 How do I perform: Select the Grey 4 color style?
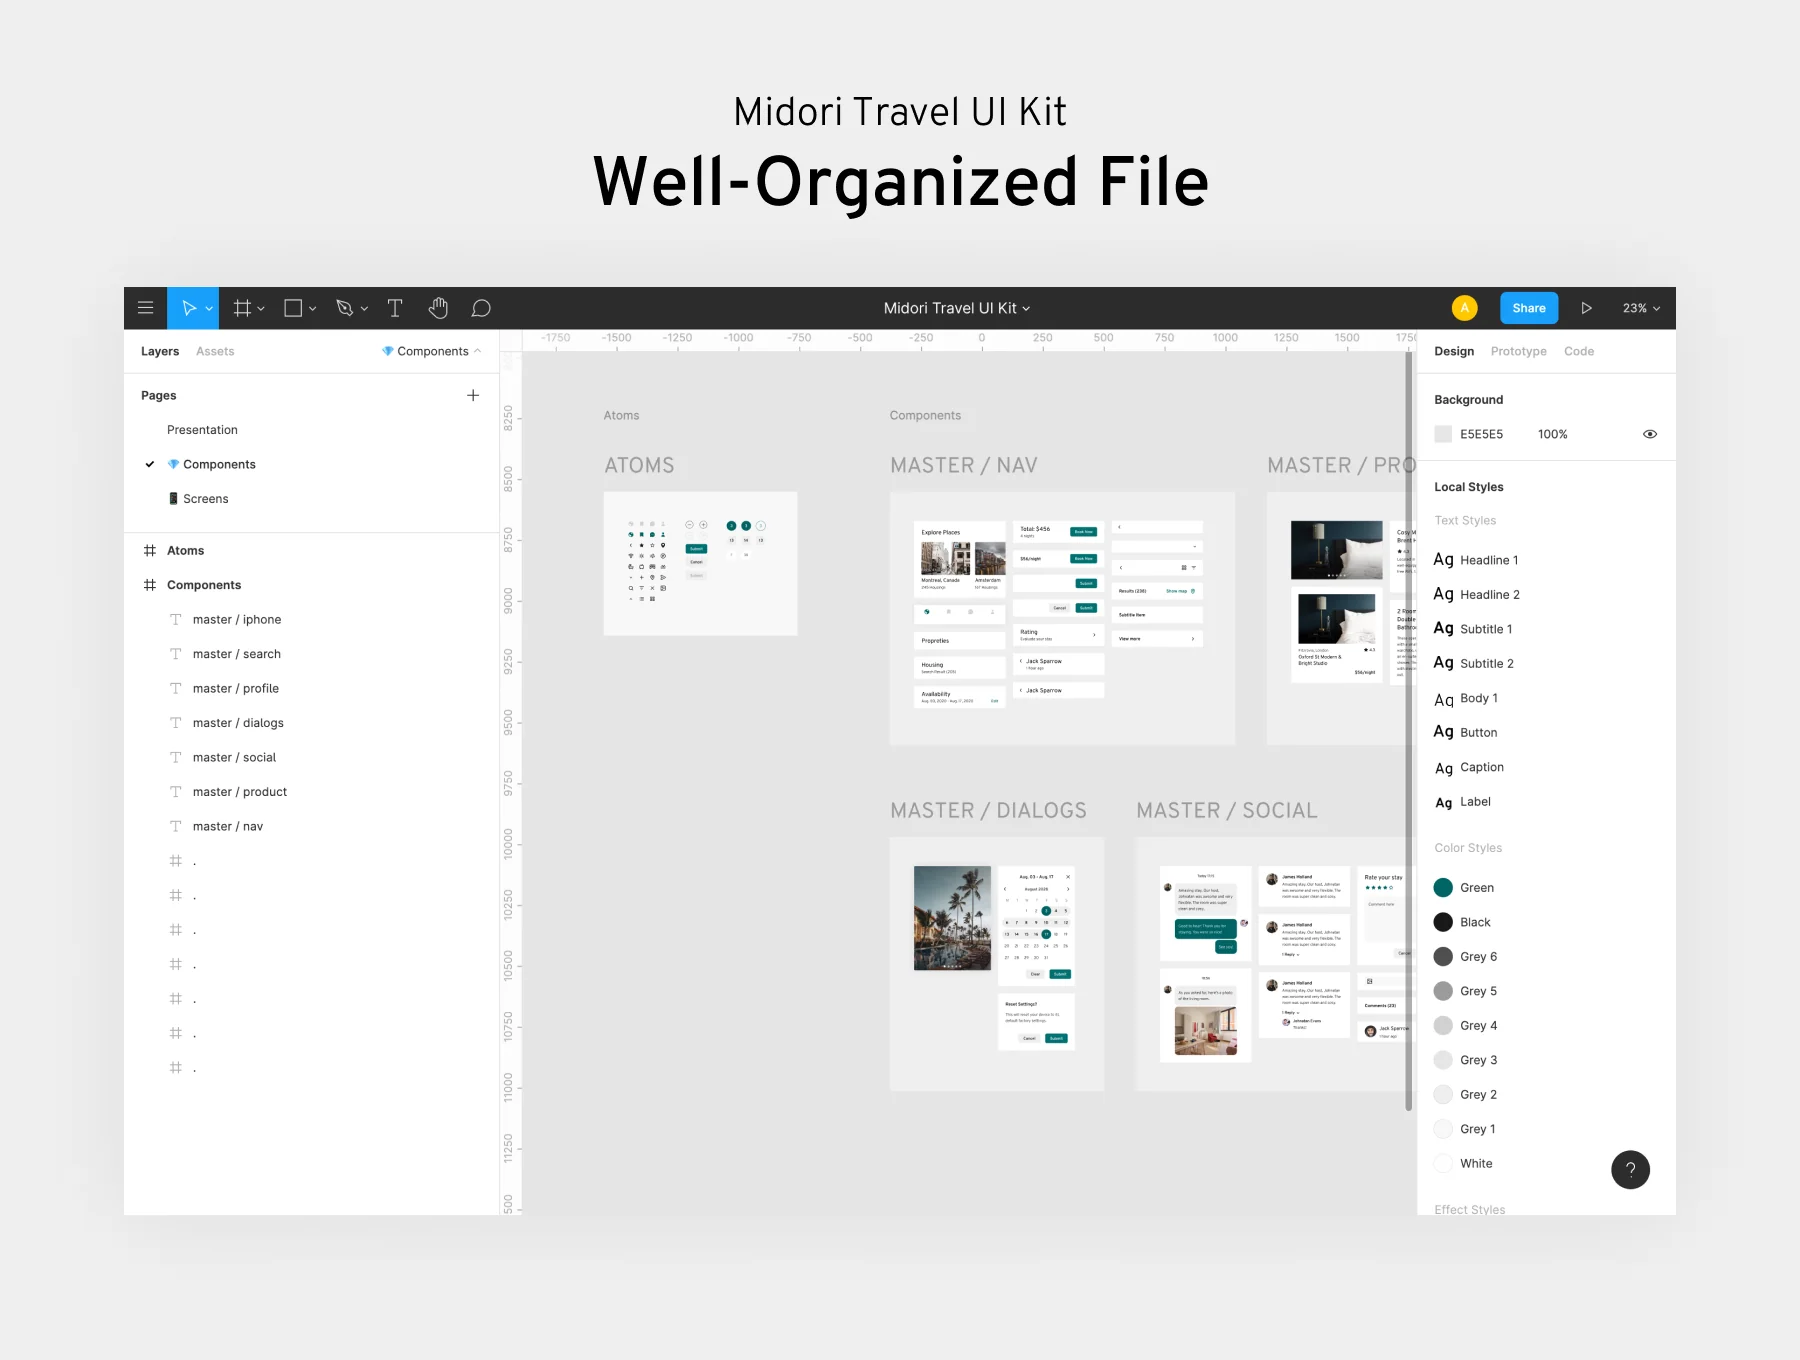1465,1026
